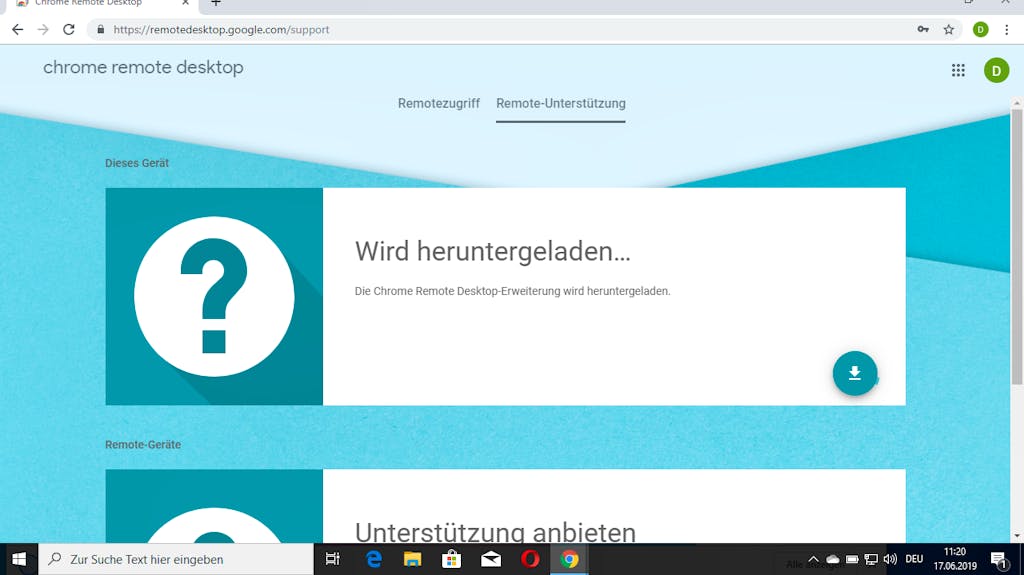
Task: Open the volume control icon
Action: tap(890, 559)
